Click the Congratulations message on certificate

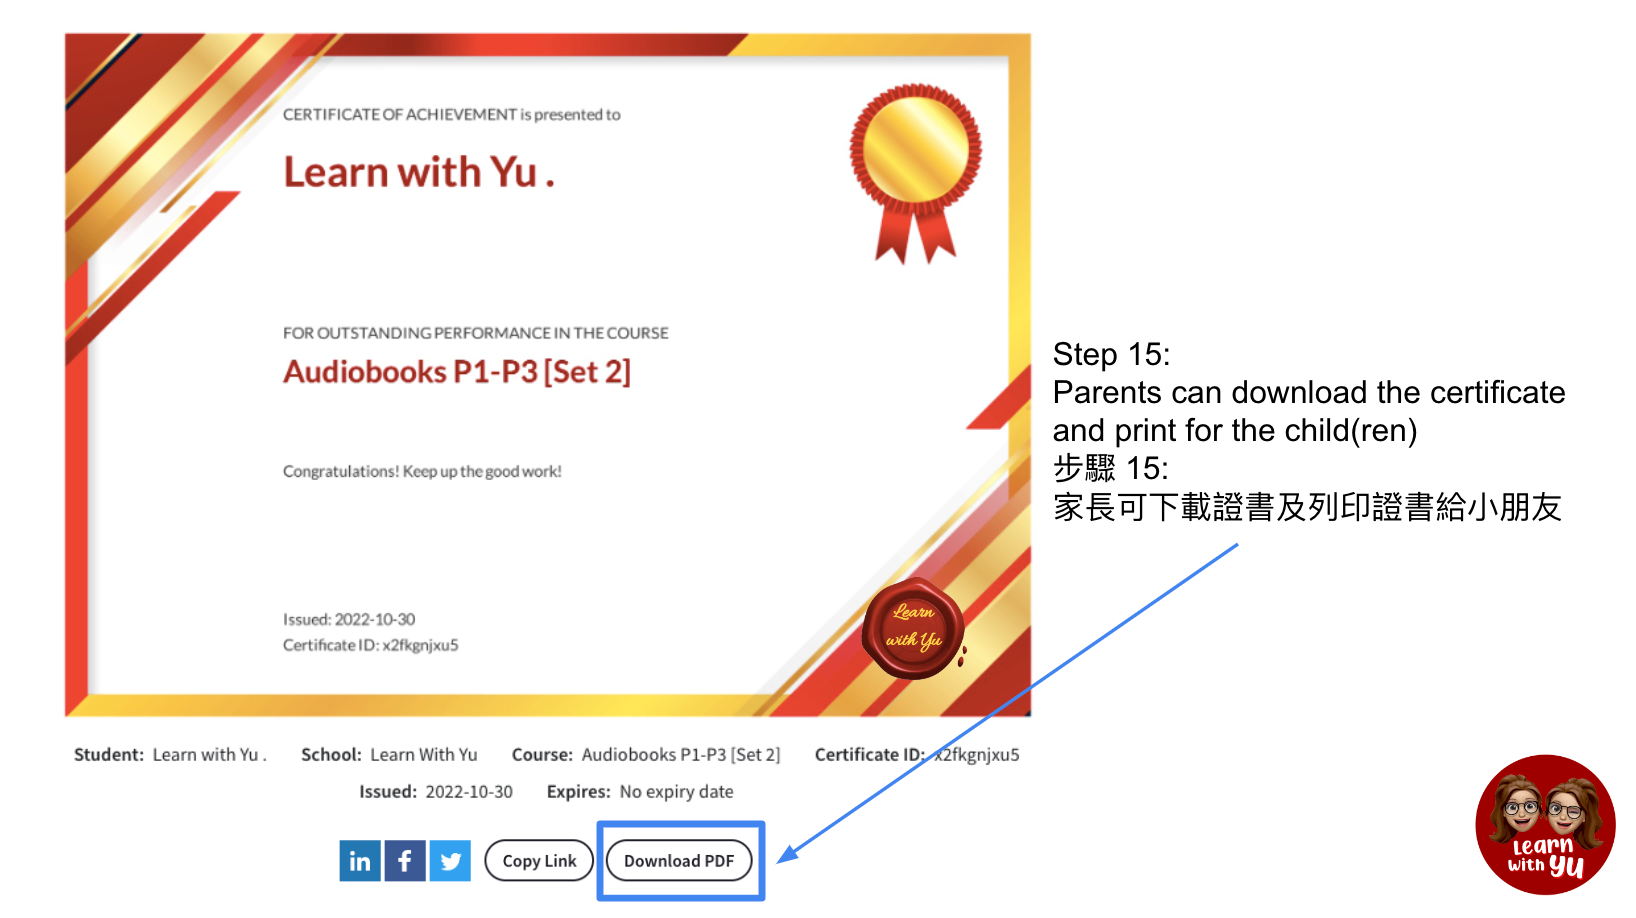(x=422, y=471)
